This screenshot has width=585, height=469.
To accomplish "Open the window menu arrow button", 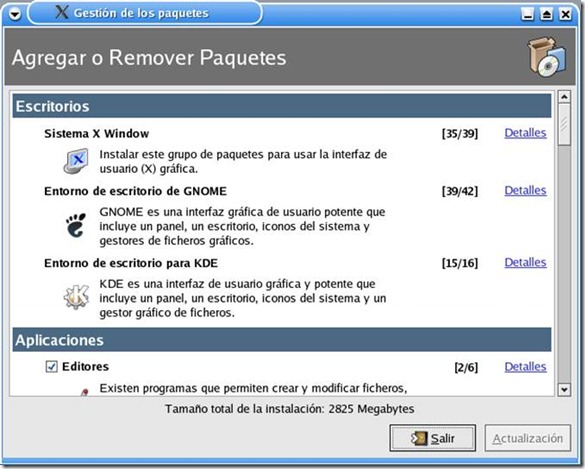I will pos(15,14).
